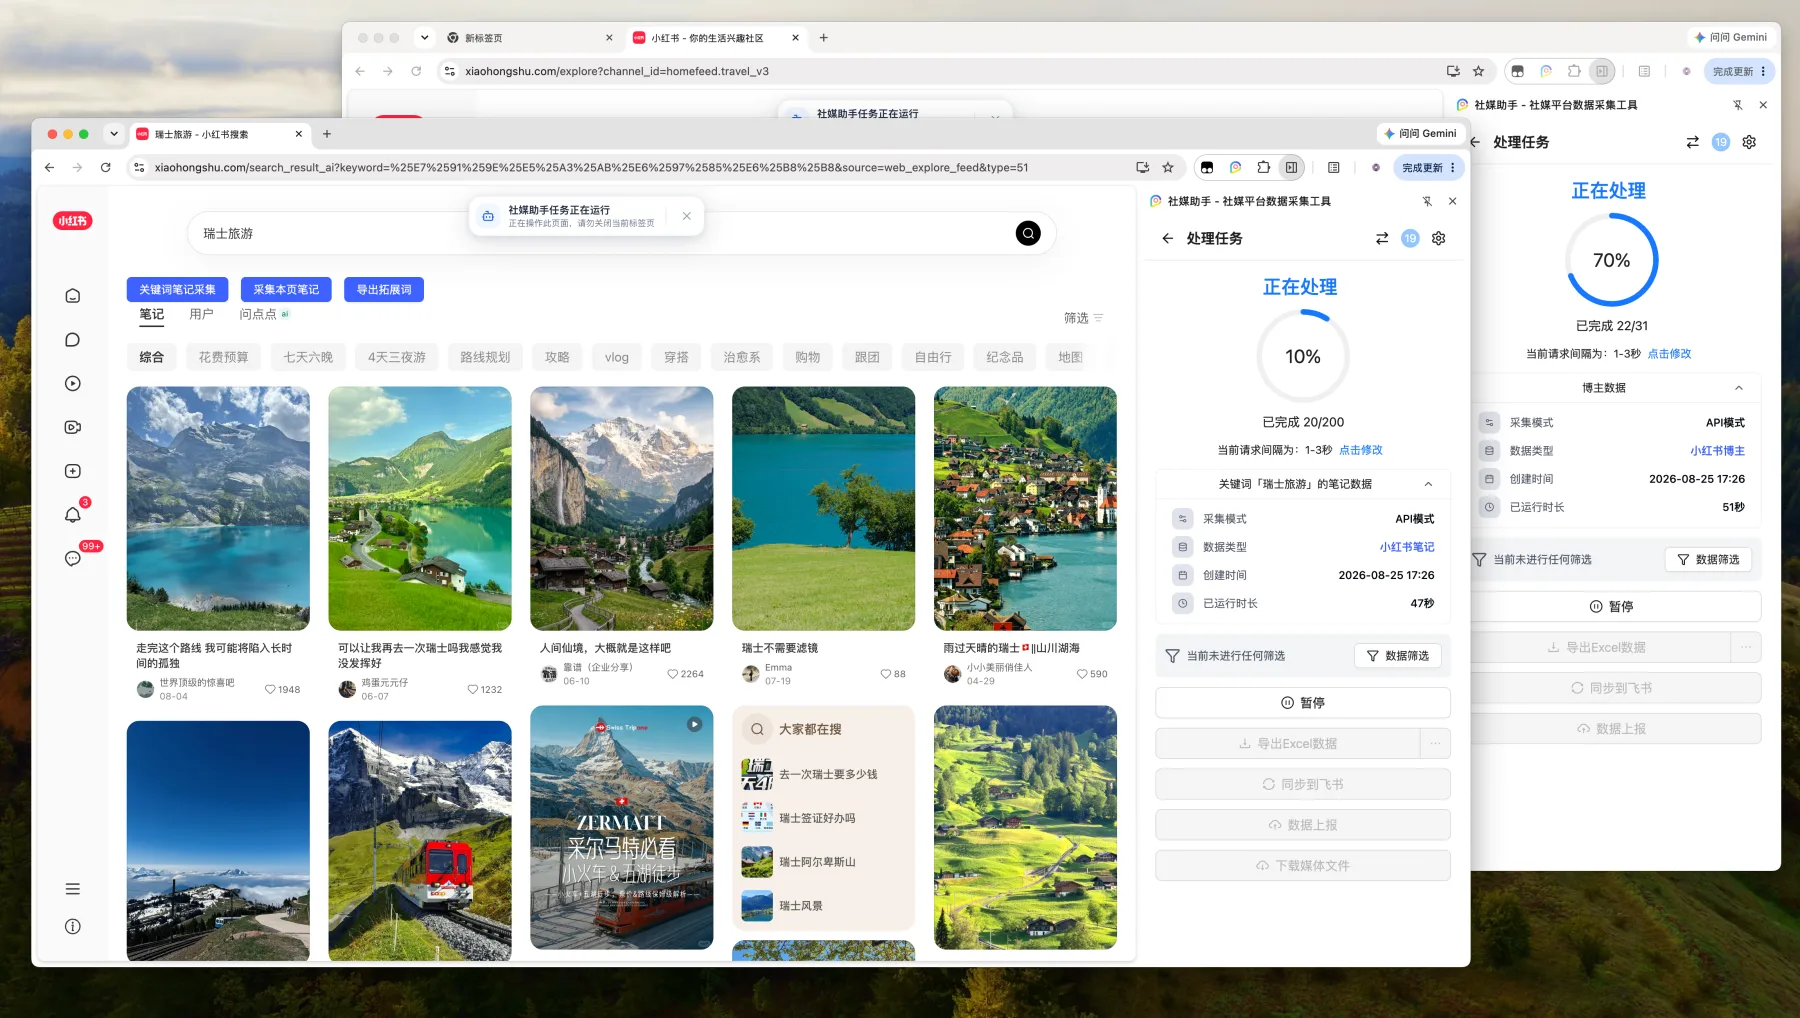Switch to the 问点点 AI tab
Screen dimensions: 1800x1018
click(264, 314)
